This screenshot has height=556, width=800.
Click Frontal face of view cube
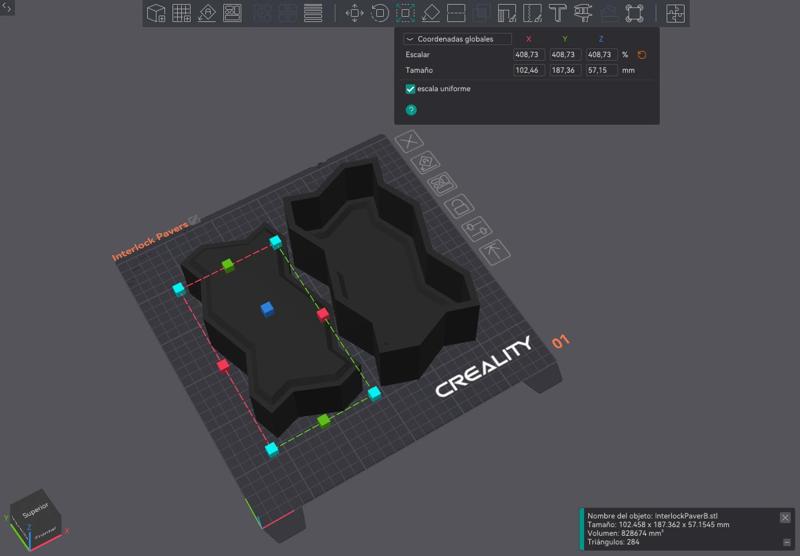coord(45,533)
